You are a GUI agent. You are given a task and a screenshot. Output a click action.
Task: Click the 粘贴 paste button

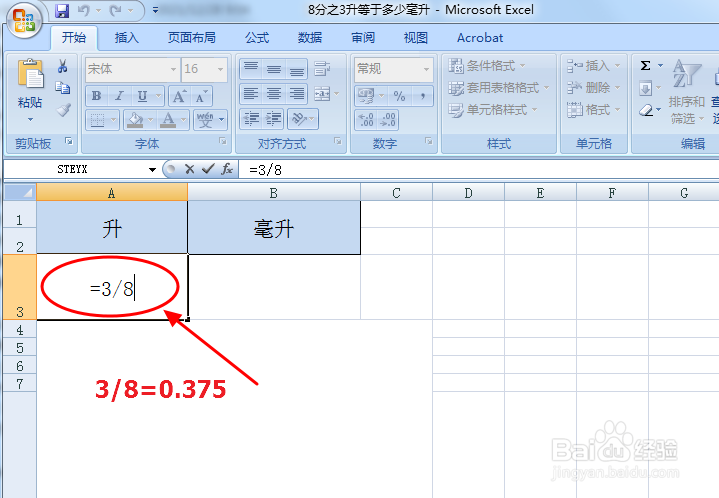tap(30, 83)
